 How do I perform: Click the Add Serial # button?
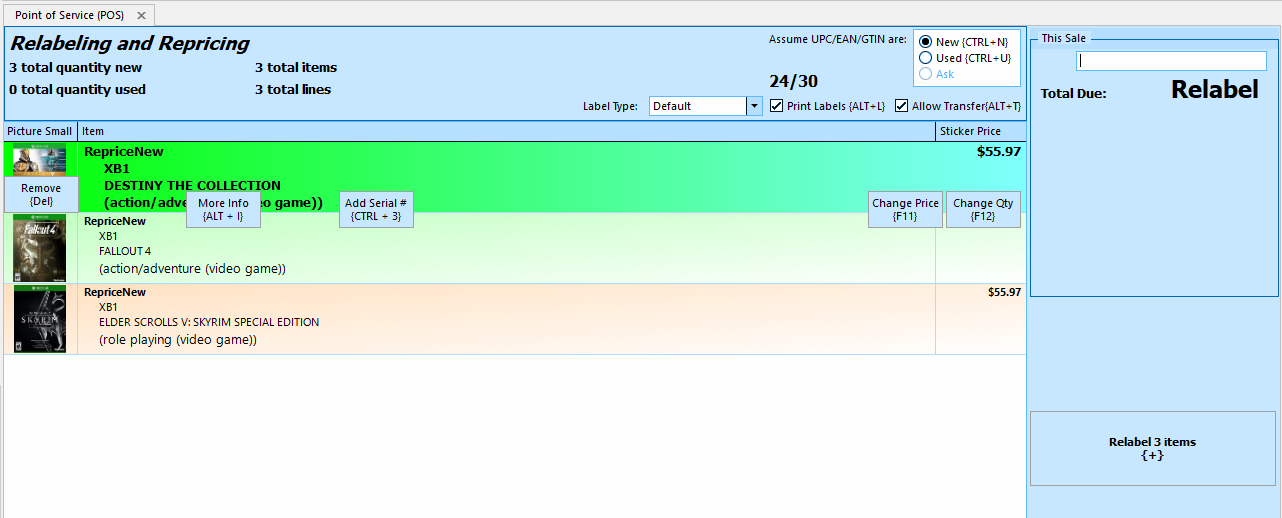[376, 209]
